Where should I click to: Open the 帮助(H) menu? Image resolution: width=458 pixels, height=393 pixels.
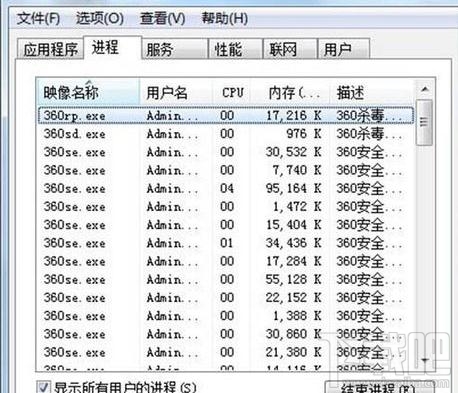(x=224, y=18)
